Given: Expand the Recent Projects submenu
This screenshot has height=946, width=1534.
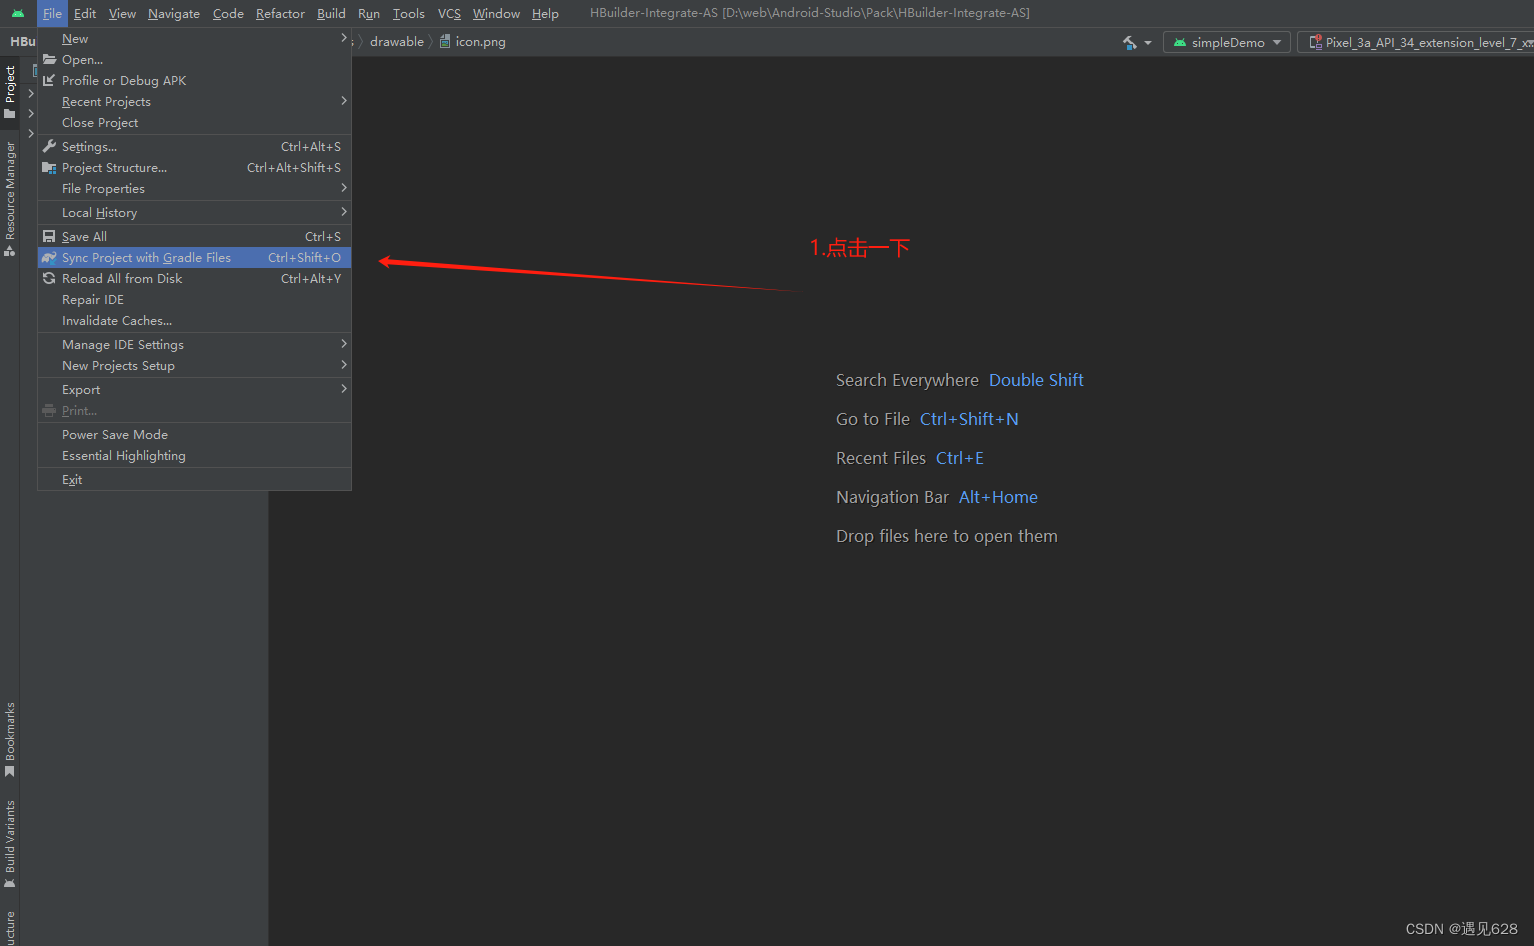Looking at the screenshot, I should click(106, 101).
